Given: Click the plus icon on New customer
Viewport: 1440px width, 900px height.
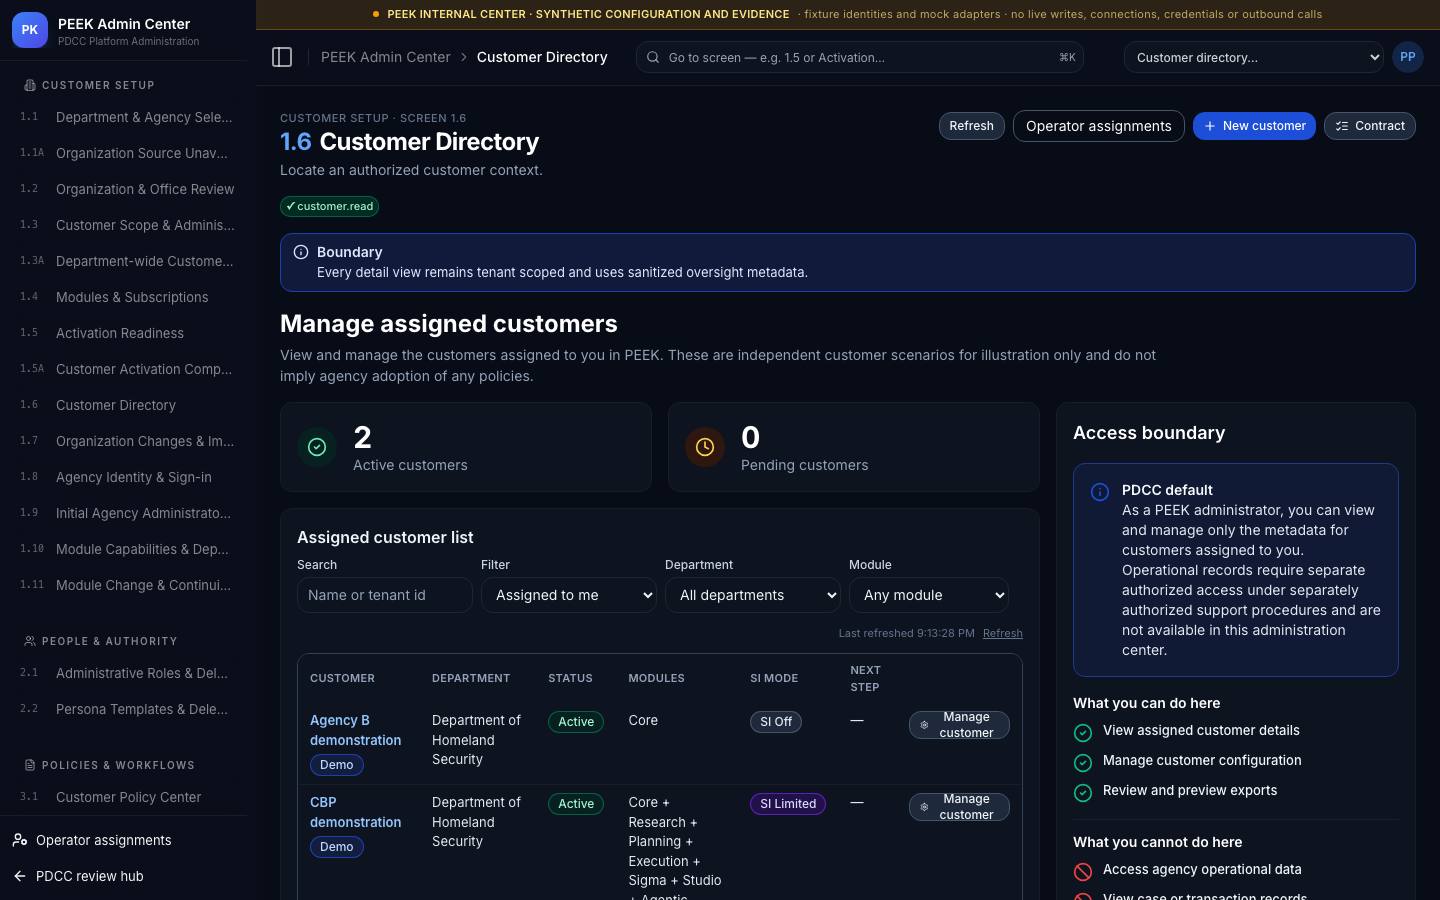Looking at the screenshot, I should pyautogui.click(x=1210, y=126).
